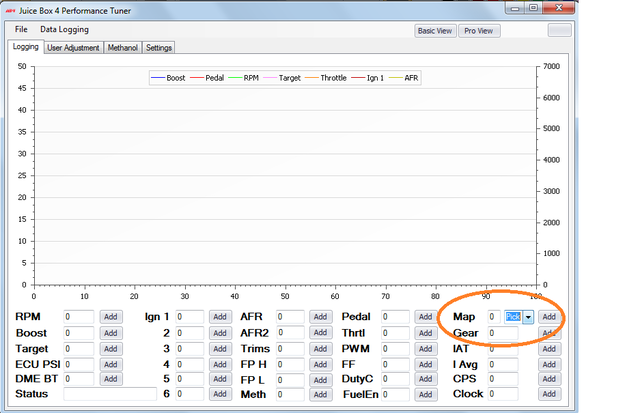Viewport: 640px width, 413px height.
Task: Add Ign 1 to the graph
Action: pyautogui.click(x=220, y=317)
